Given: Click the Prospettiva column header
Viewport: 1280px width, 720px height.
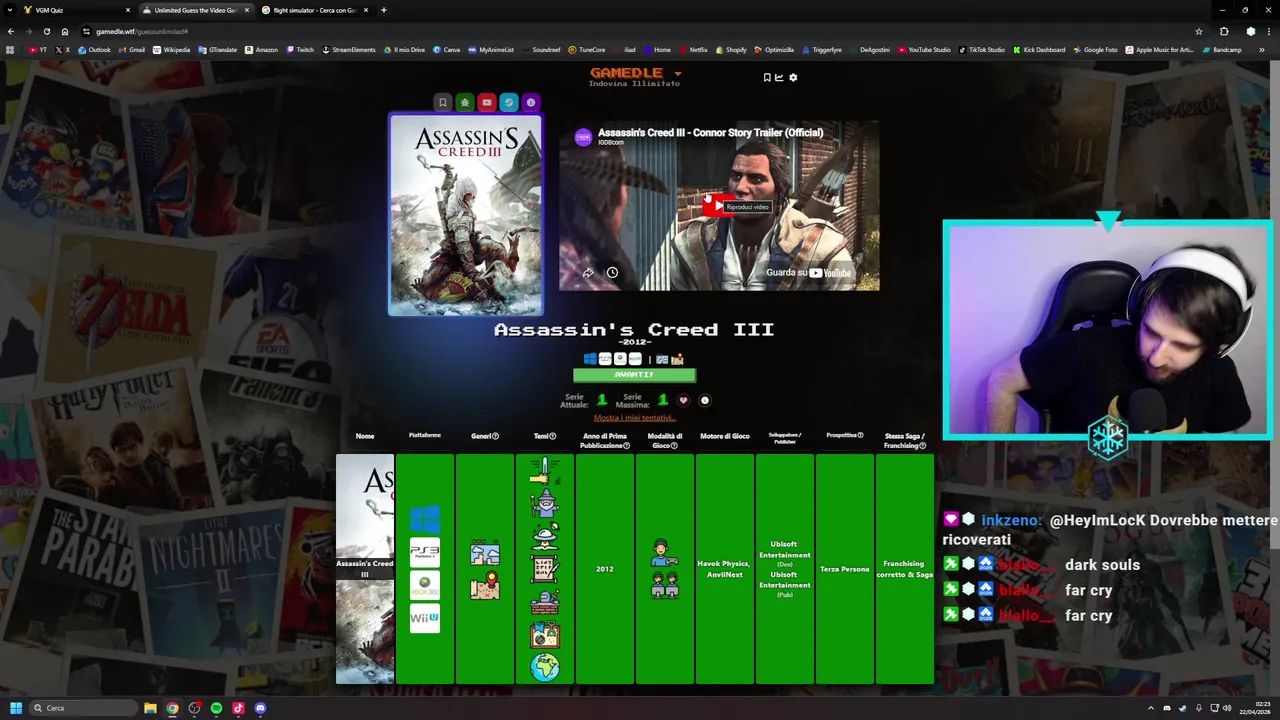Looking at the screenshot, I should point(845,435).
